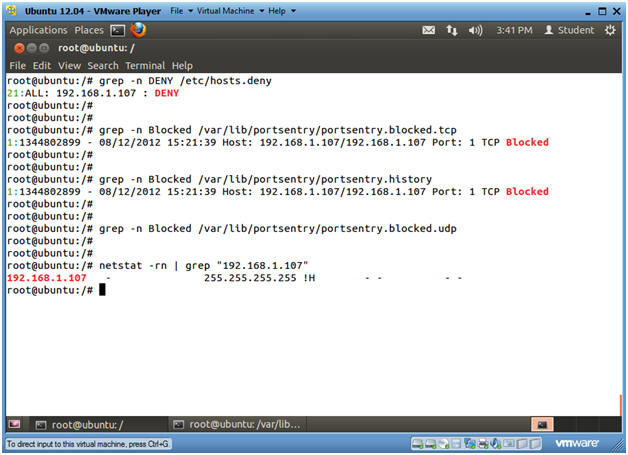The height and width of the screenshot is (455, 628).
Task: Click the terminal scrollbar handle
Action: click(x=620, y=405)
